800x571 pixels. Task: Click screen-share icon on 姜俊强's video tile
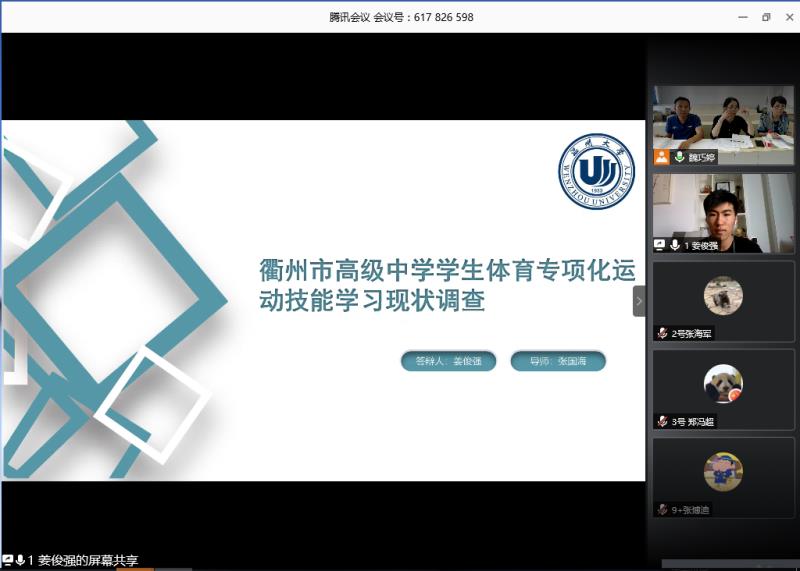click(x=660, y=245)
